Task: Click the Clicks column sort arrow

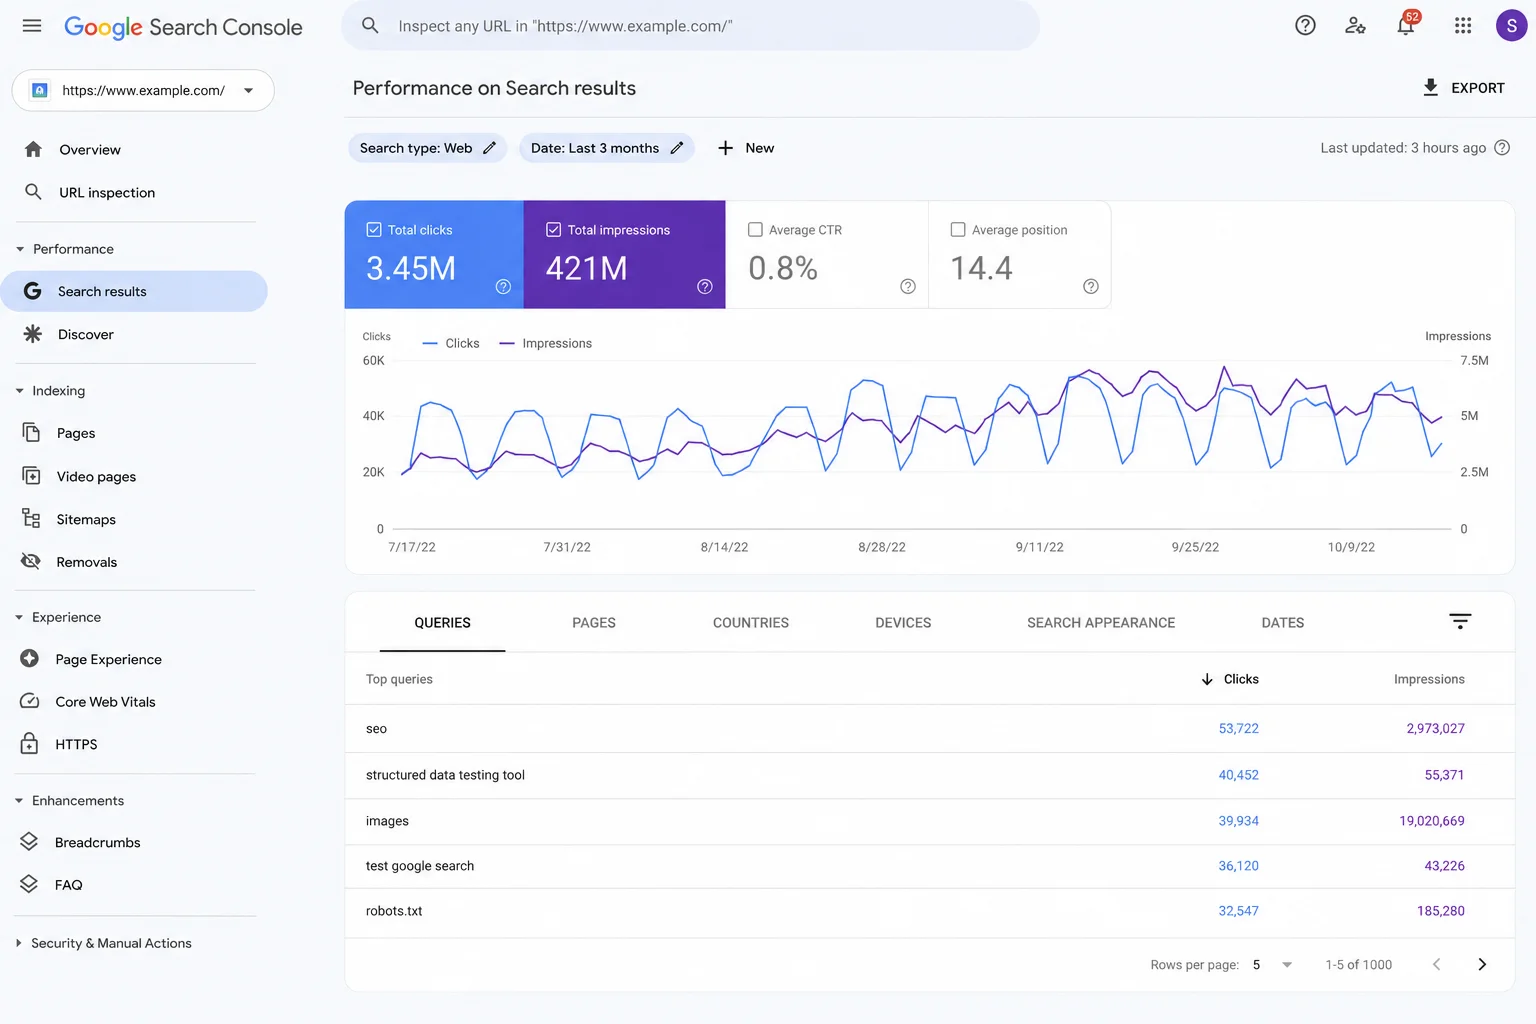Action: tap(1207, 679)
